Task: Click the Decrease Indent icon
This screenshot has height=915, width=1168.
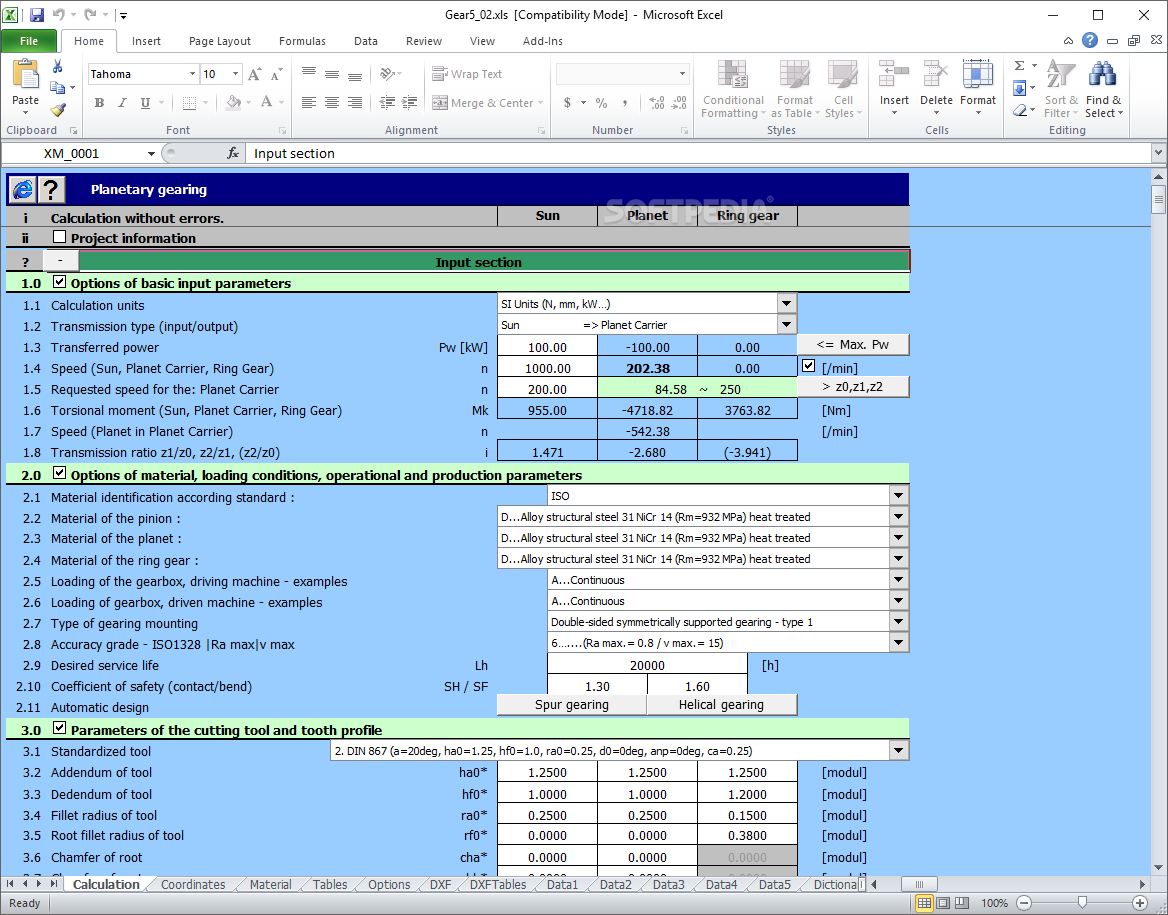Action: point(387,103)
